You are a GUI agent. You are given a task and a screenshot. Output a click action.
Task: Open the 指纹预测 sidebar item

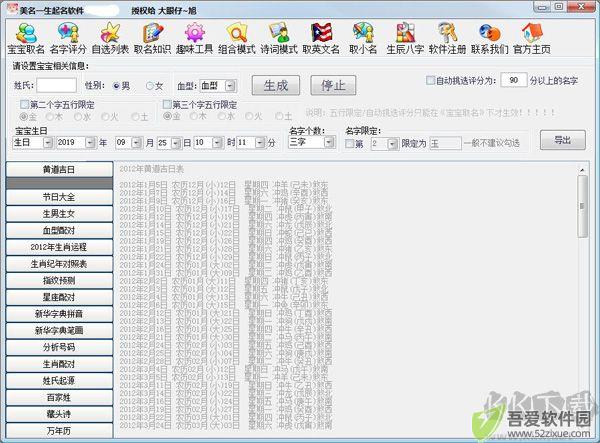pos(59,281)
